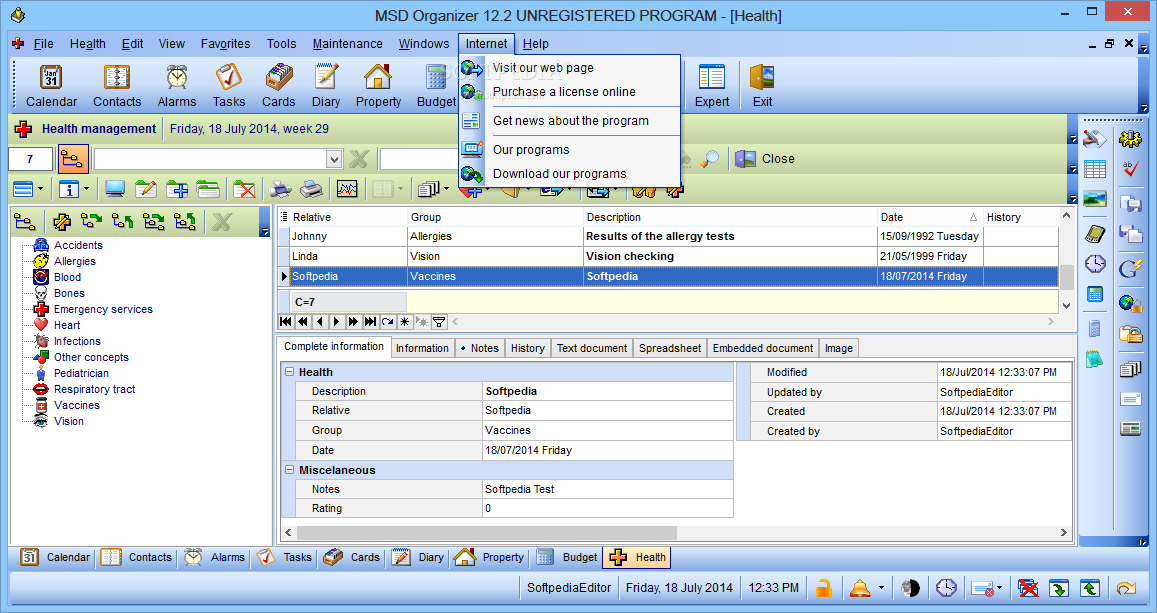The height and width of the screenshot is (613, 1157).
Task: Go to last record navigator button
Action: 370,322
